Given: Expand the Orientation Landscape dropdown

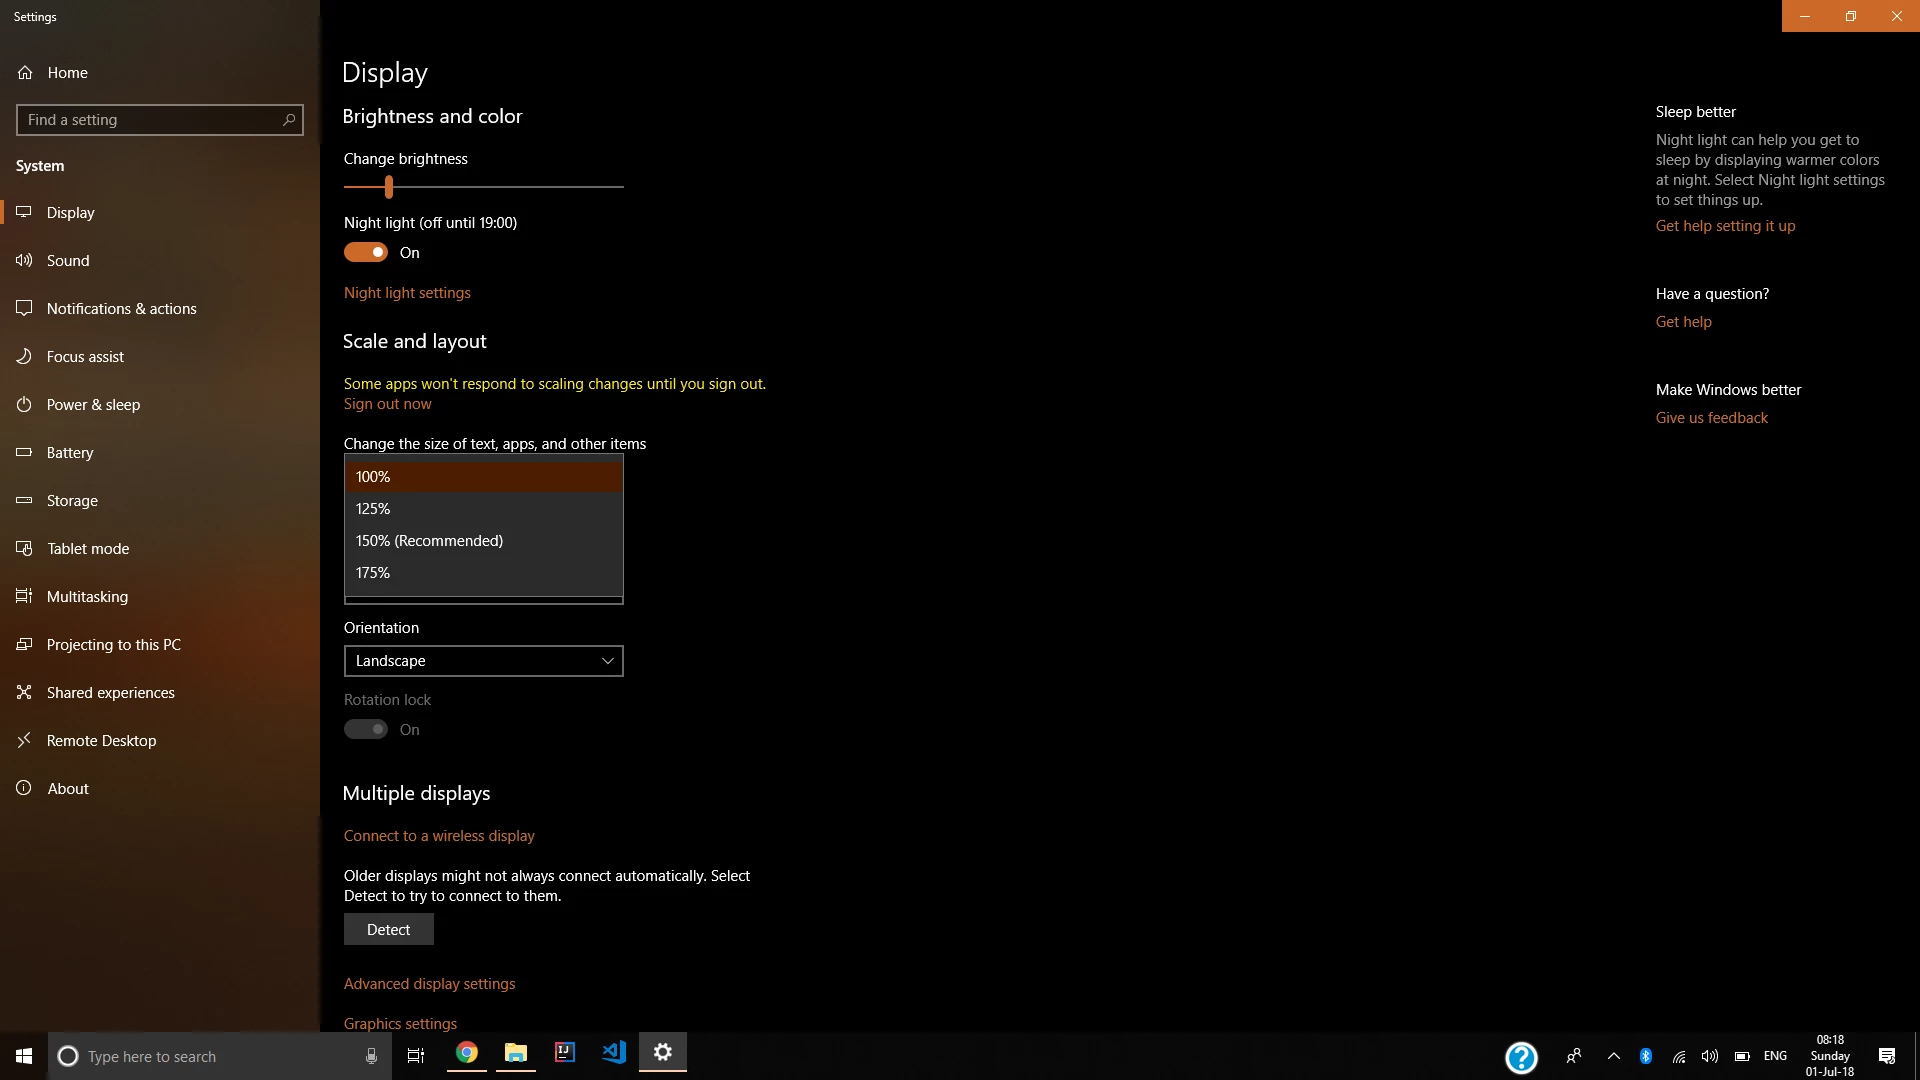Looking at the screenshot, I should (x=483, y=661).
